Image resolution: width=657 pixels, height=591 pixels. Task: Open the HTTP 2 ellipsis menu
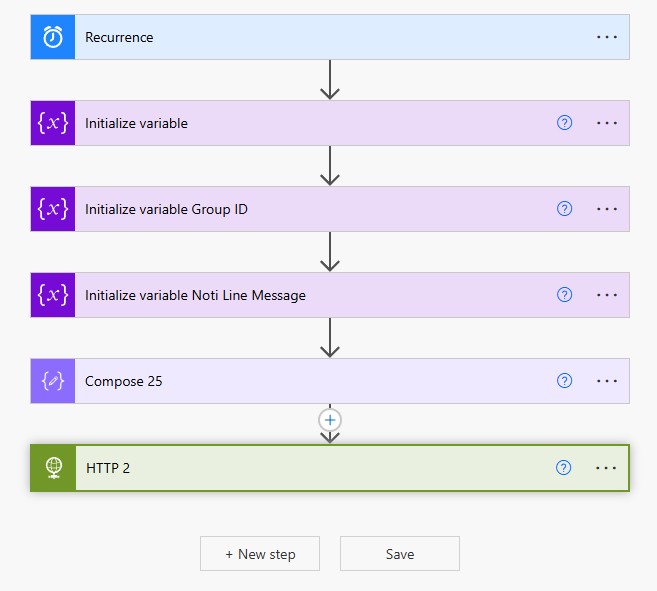tap(607, 468)
